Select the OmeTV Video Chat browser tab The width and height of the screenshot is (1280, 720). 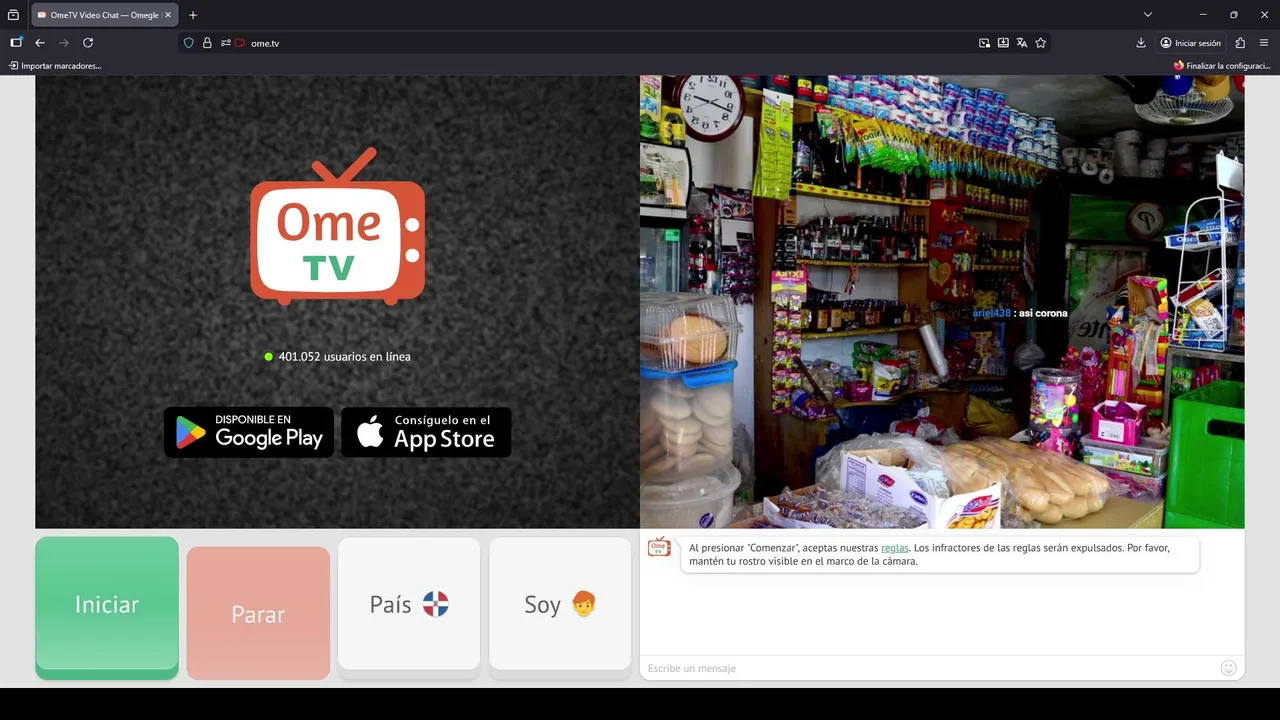click(105, 15)
